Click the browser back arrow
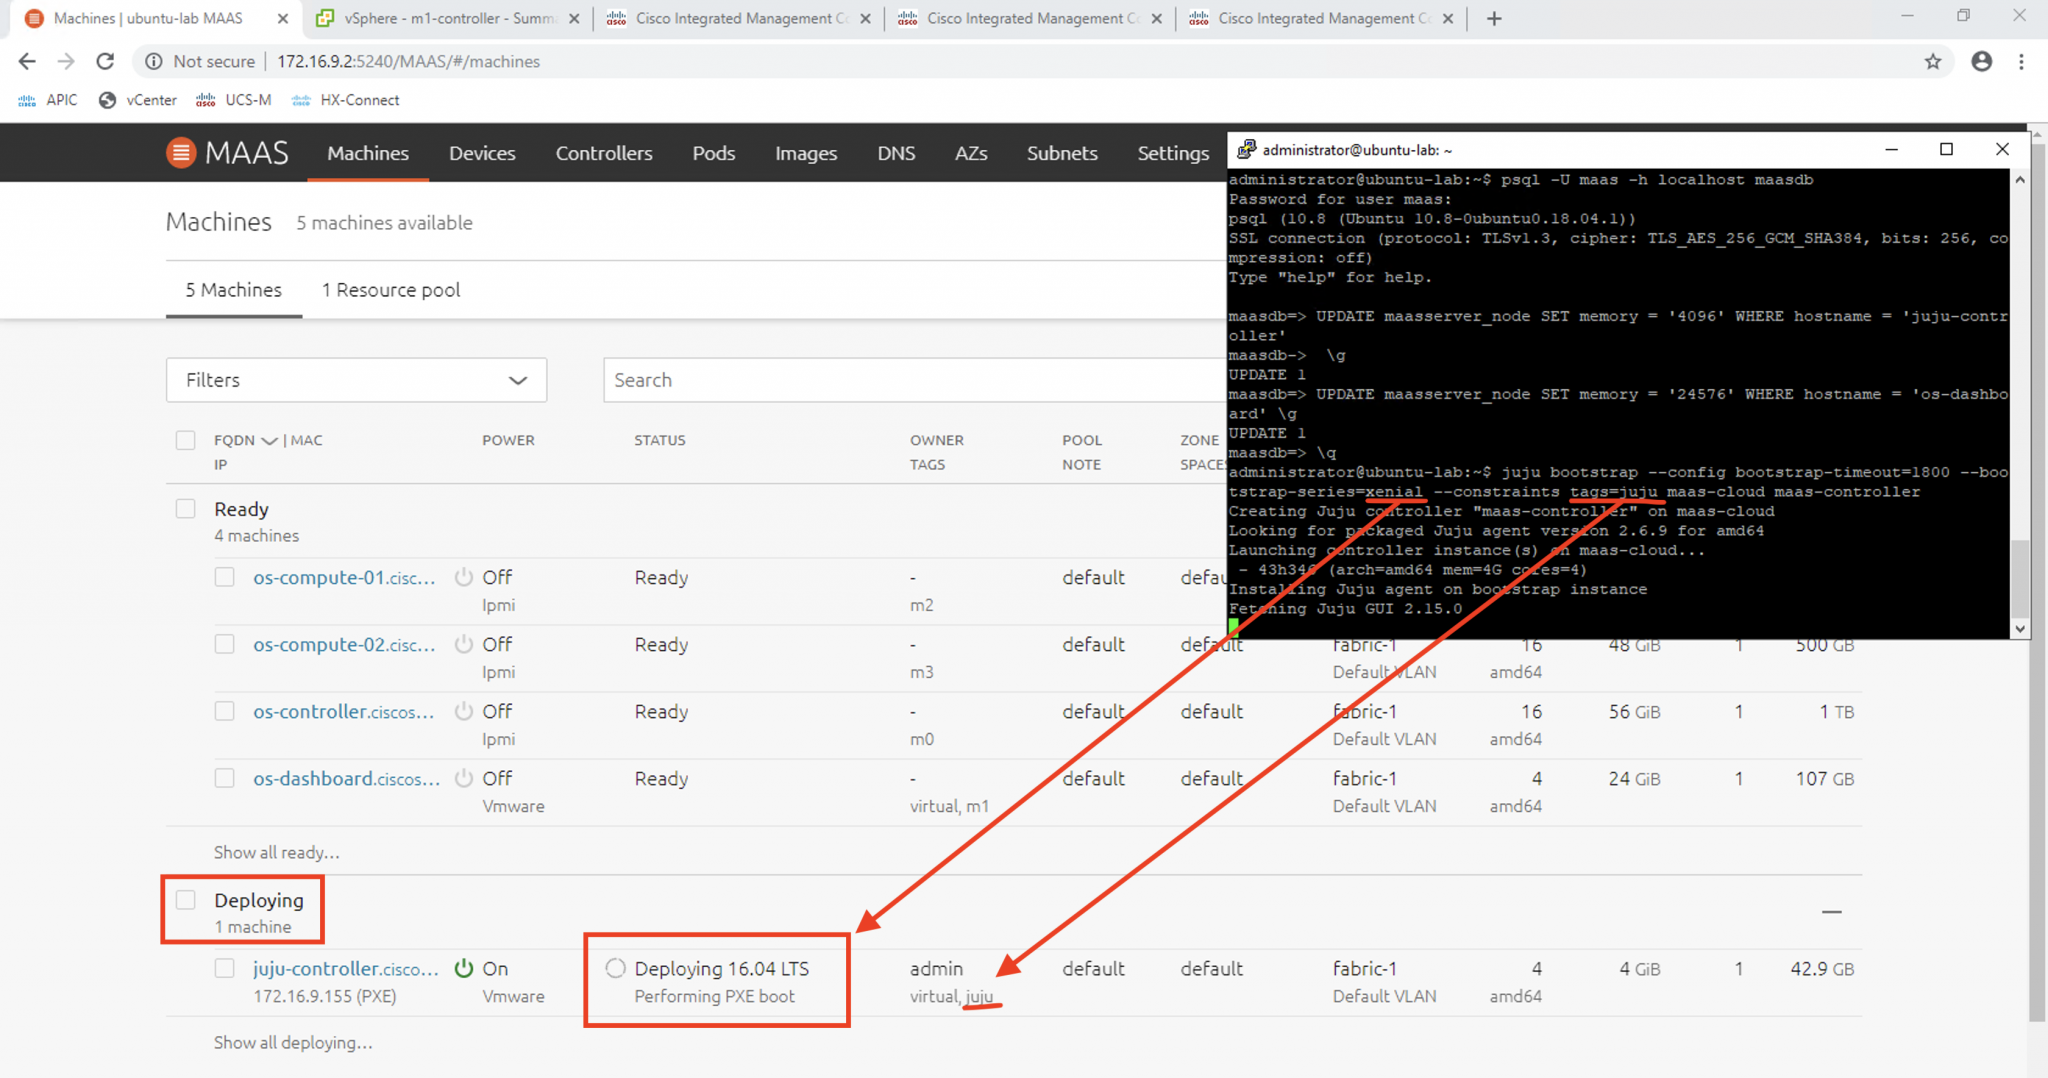The width and height of the screenshot is (2048, 1078). (x=27, y=61)
